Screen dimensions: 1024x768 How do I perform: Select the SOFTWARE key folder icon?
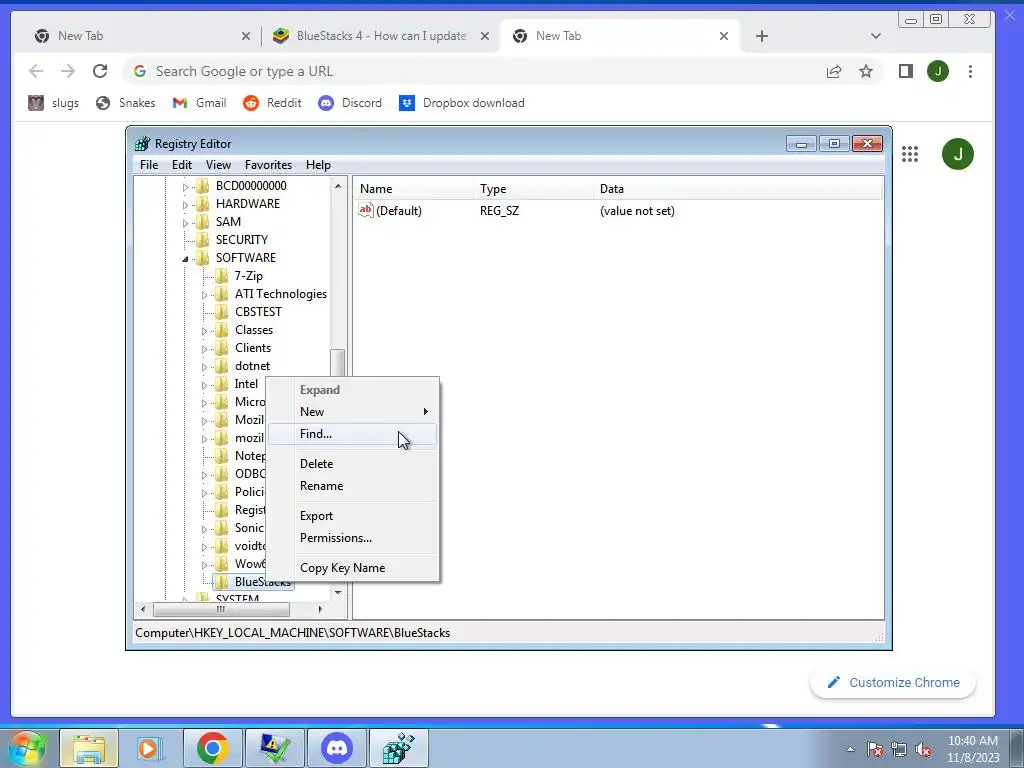pyautogui.click(x=203, y=258)
